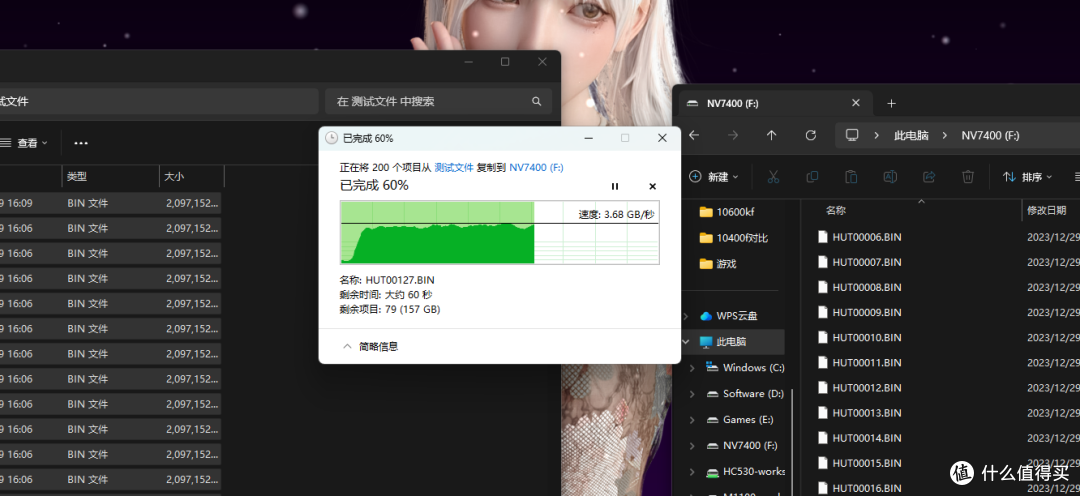The image size is (1080, 496).
Task: Select file HUT00011.BIN
Action: pos(860,362)
